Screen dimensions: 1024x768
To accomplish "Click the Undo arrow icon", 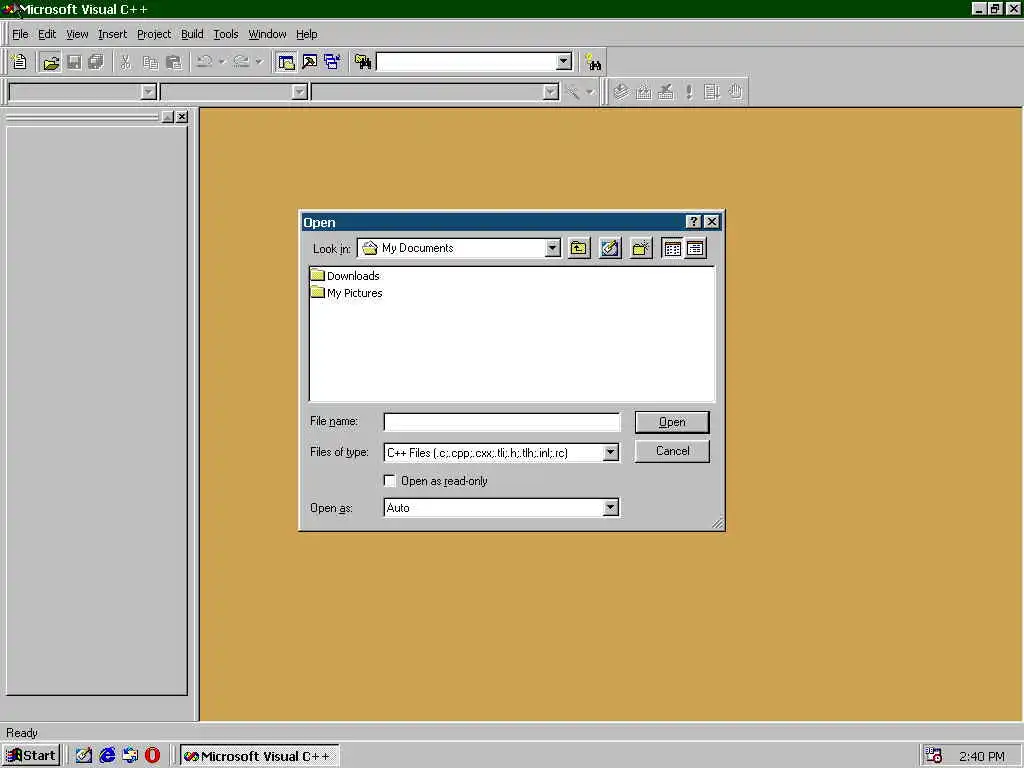I will click(x=204, y=62).
